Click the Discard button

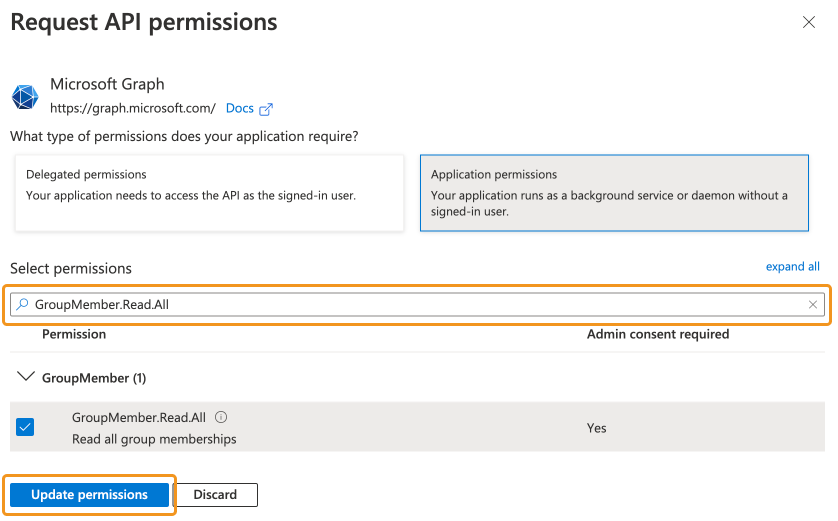coord(215,495)
